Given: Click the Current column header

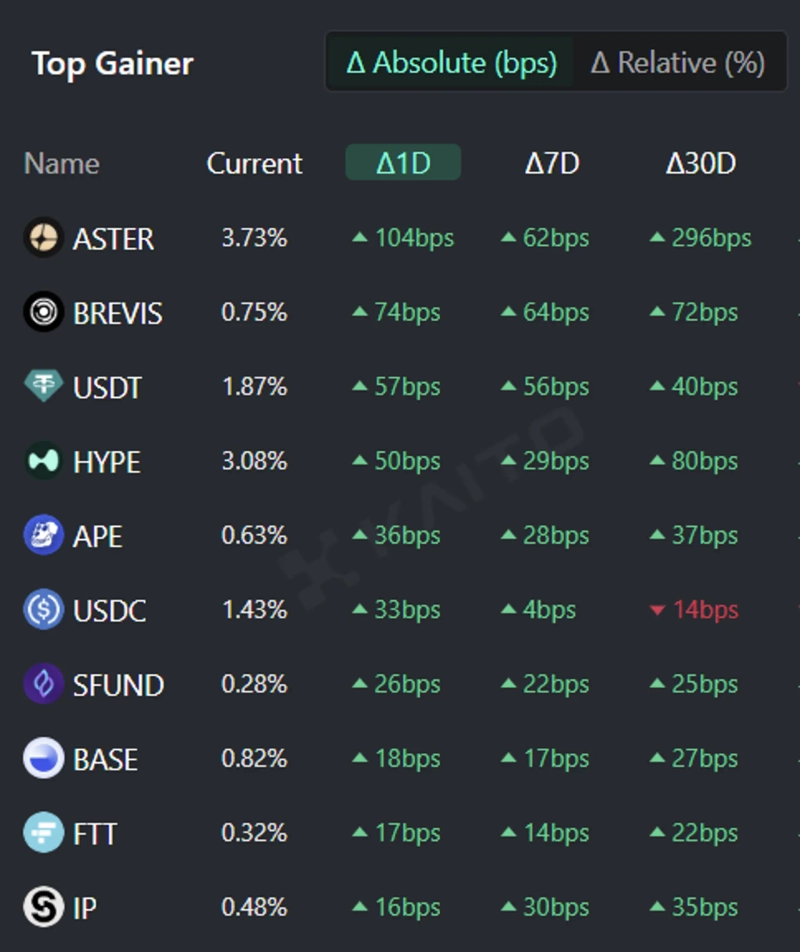Looking at the screenshot, I should pos(254,163).
